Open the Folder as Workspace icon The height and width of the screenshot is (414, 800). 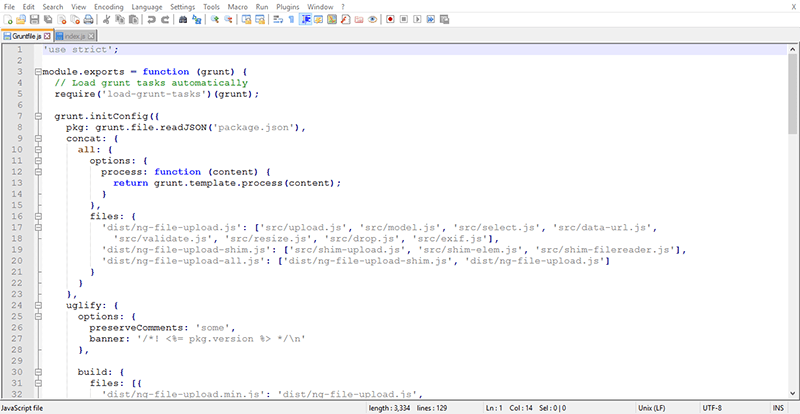(359, 19)
